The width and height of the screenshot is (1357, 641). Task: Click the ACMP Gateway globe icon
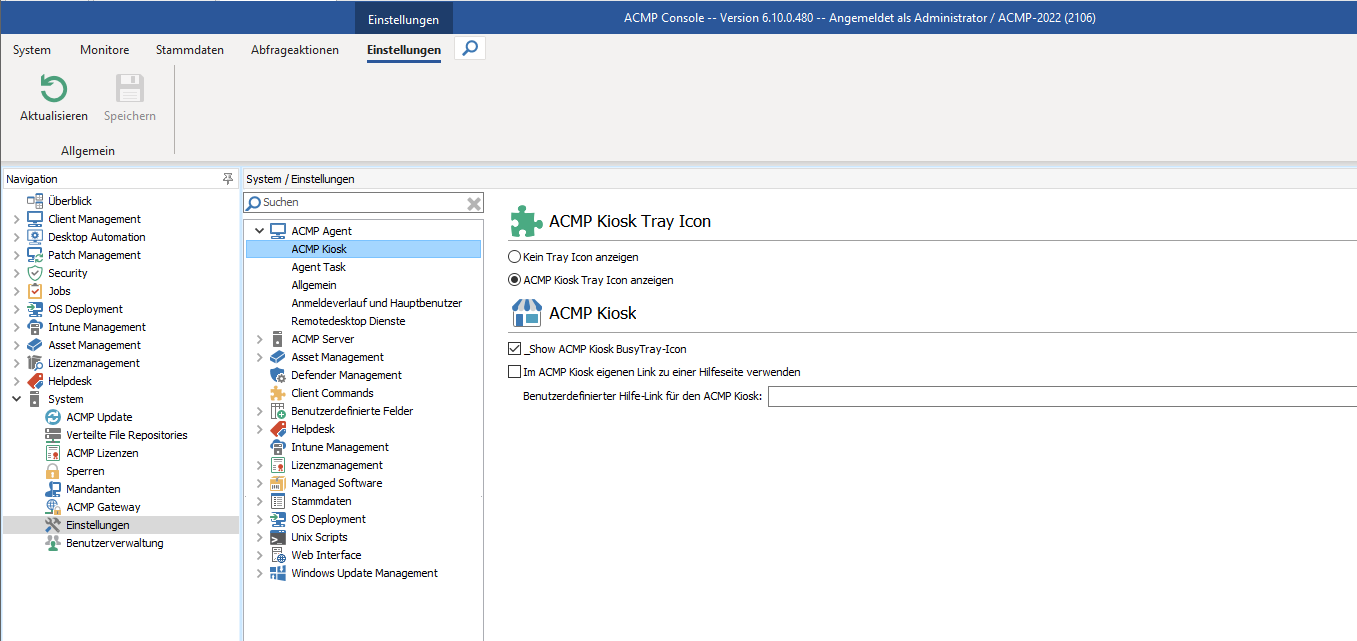click(53, 507)
